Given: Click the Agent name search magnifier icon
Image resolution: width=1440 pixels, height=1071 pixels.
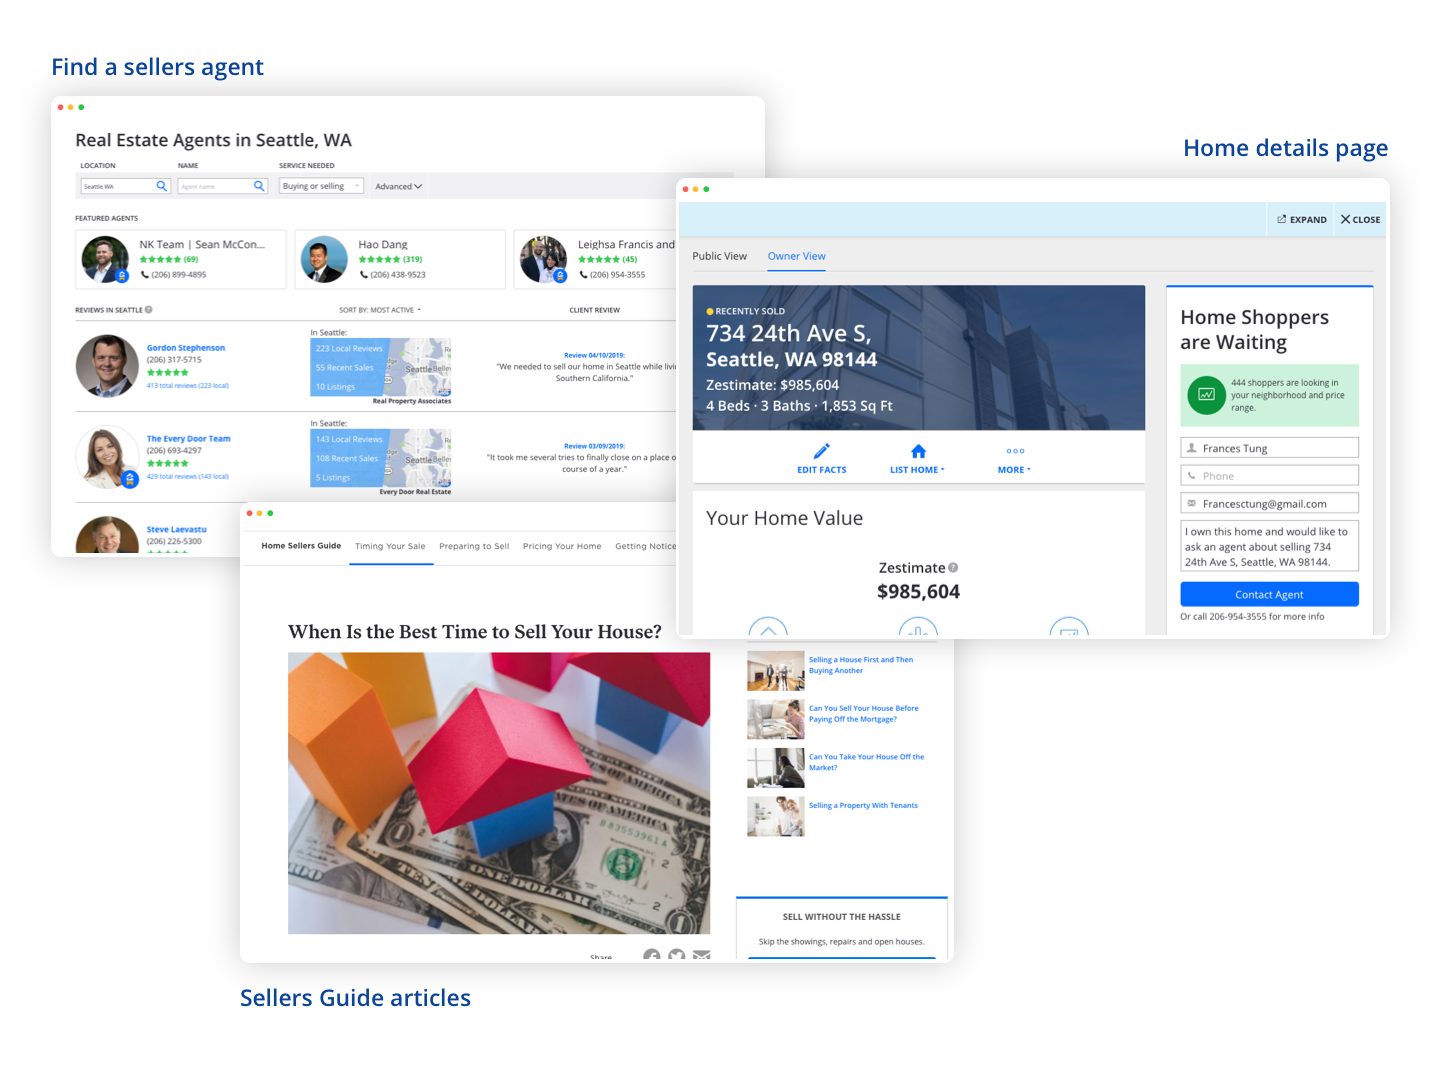Looking at the screenshot, I should [260, 186].
